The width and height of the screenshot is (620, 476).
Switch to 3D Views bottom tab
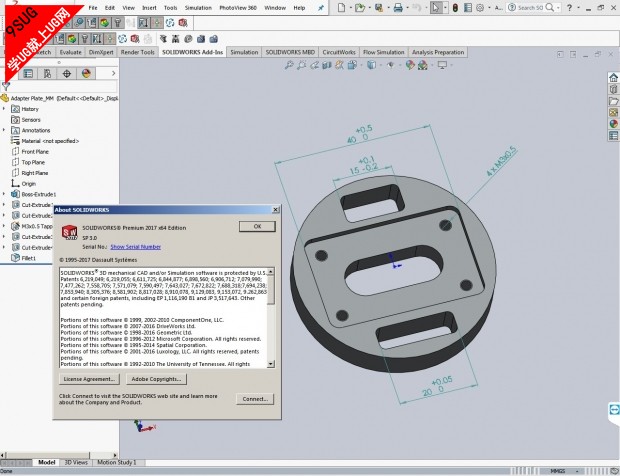point(76,462)
